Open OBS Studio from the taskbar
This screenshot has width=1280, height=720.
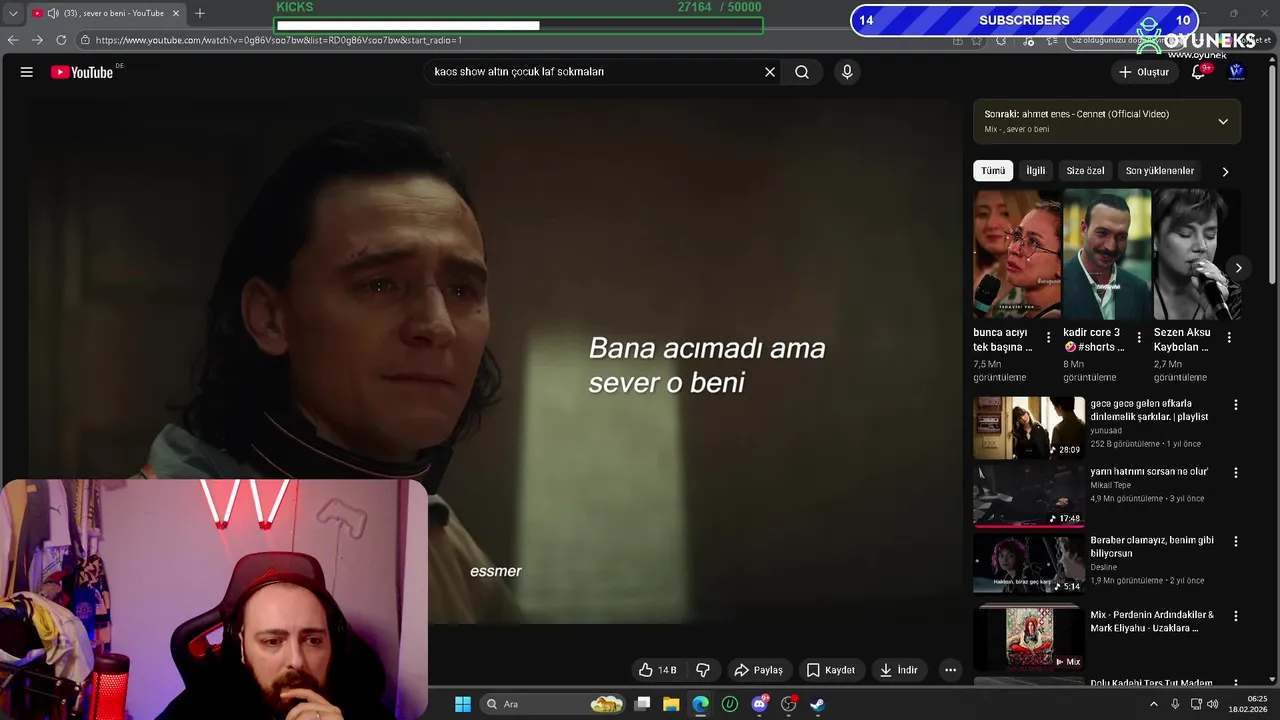click(x=788, y=704)
